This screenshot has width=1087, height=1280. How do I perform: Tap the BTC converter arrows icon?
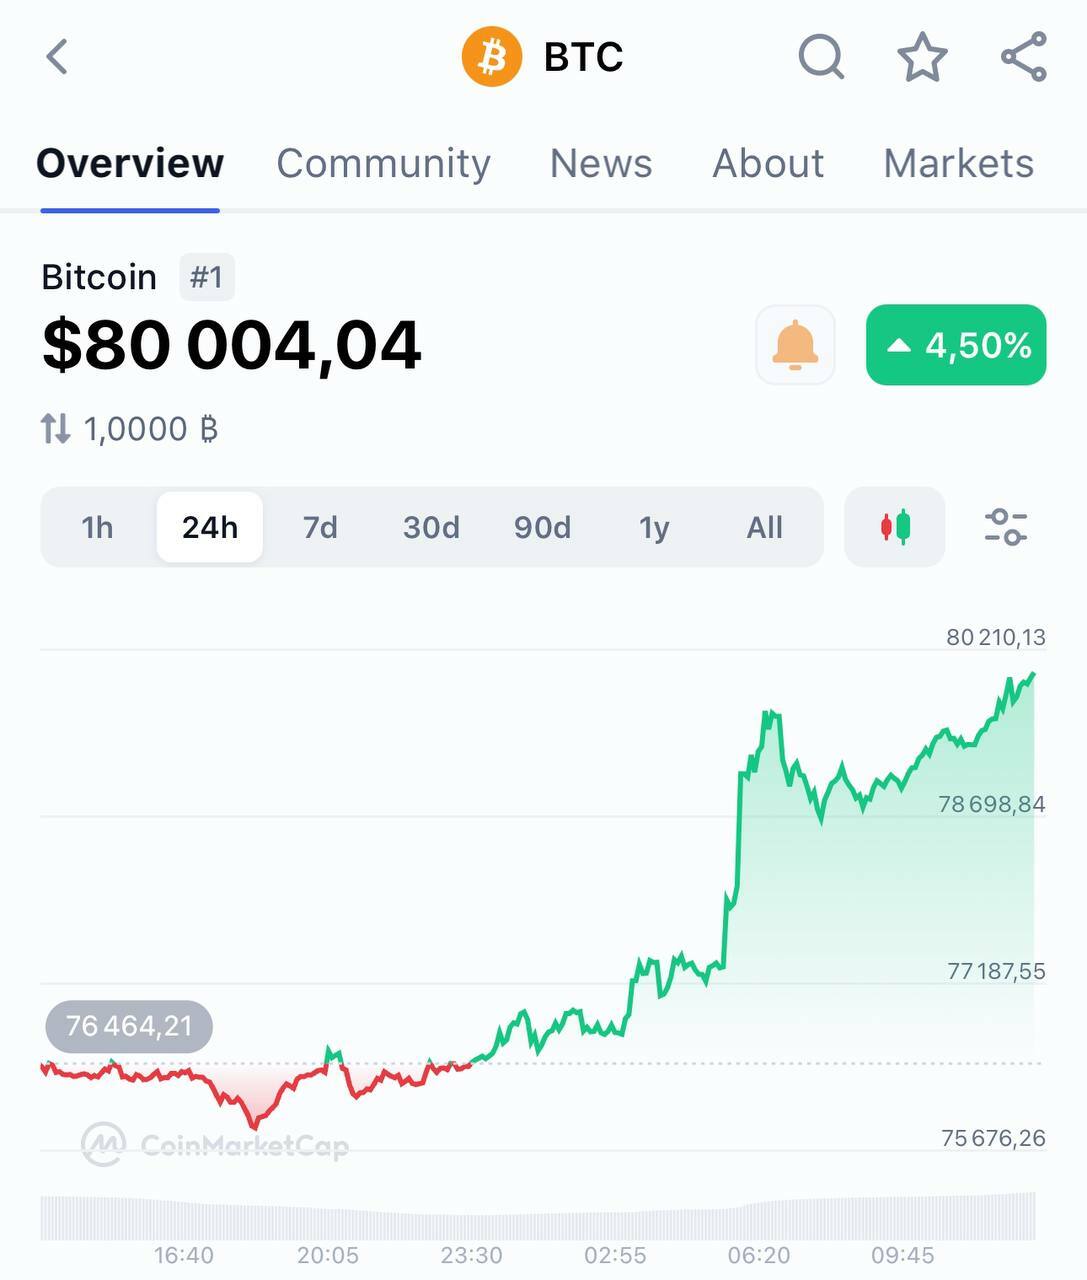(x=56, y=429)
